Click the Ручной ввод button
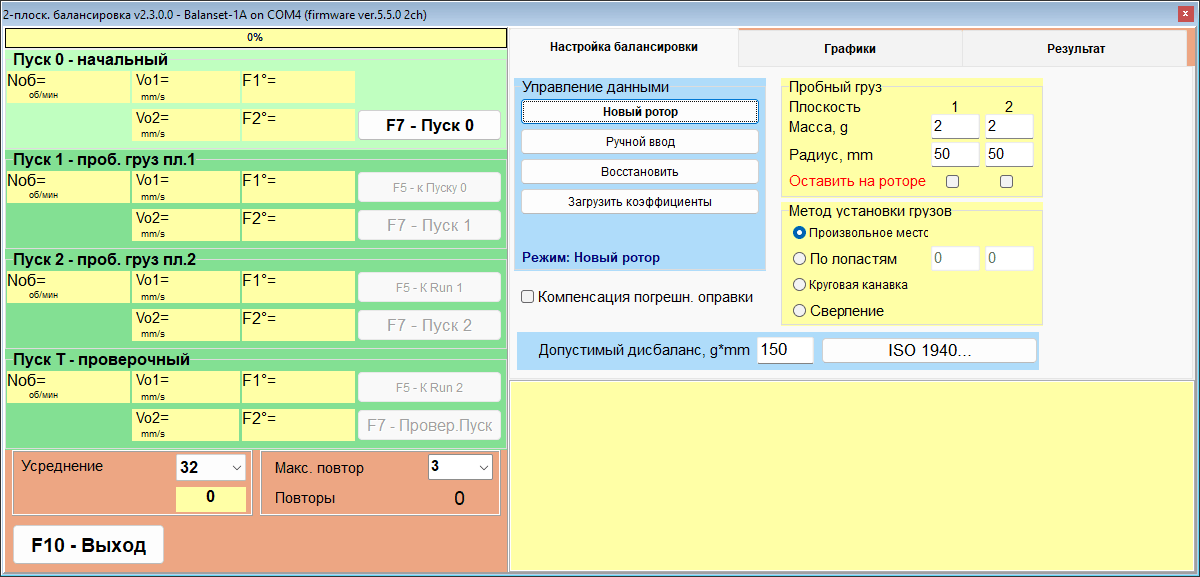 pyautogui.click(x=640, y=142)
